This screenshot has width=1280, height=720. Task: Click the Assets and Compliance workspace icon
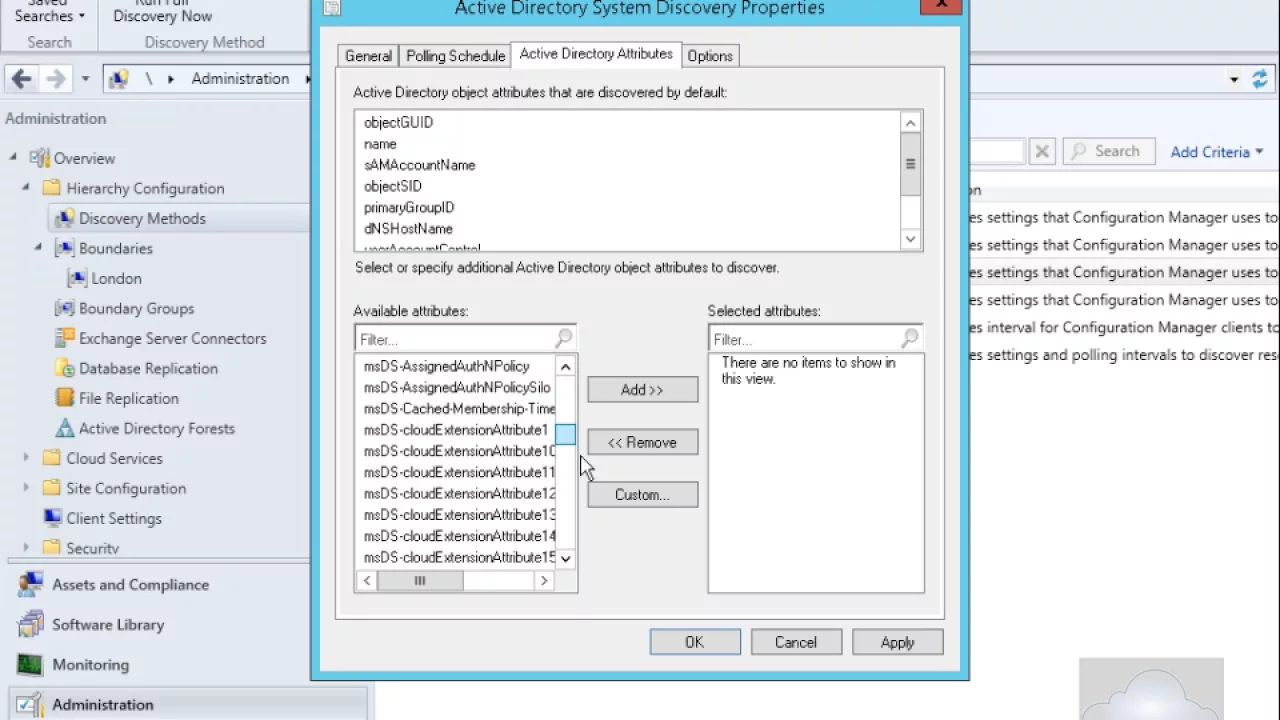(x=30, y=585)
